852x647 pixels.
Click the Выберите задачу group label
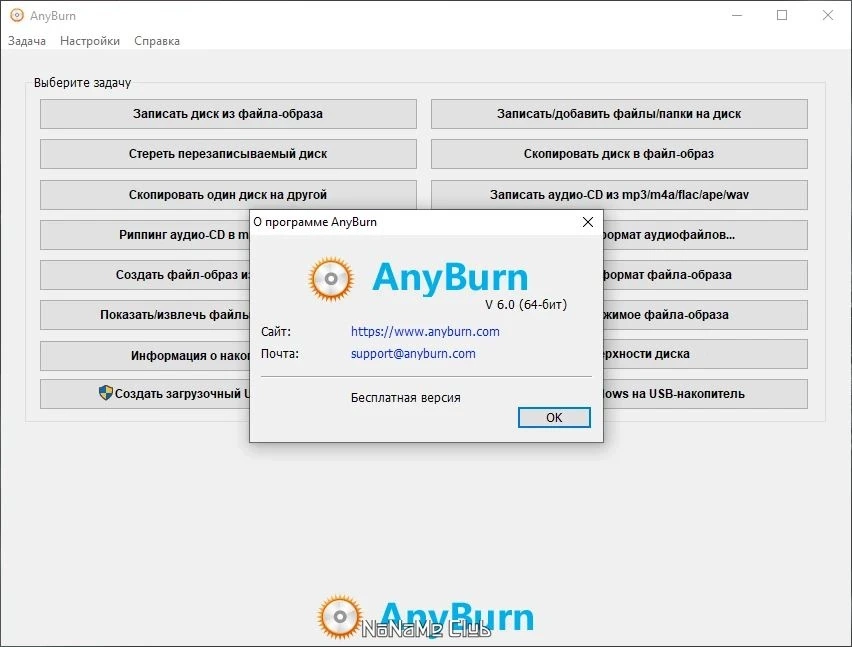point(83,83)
